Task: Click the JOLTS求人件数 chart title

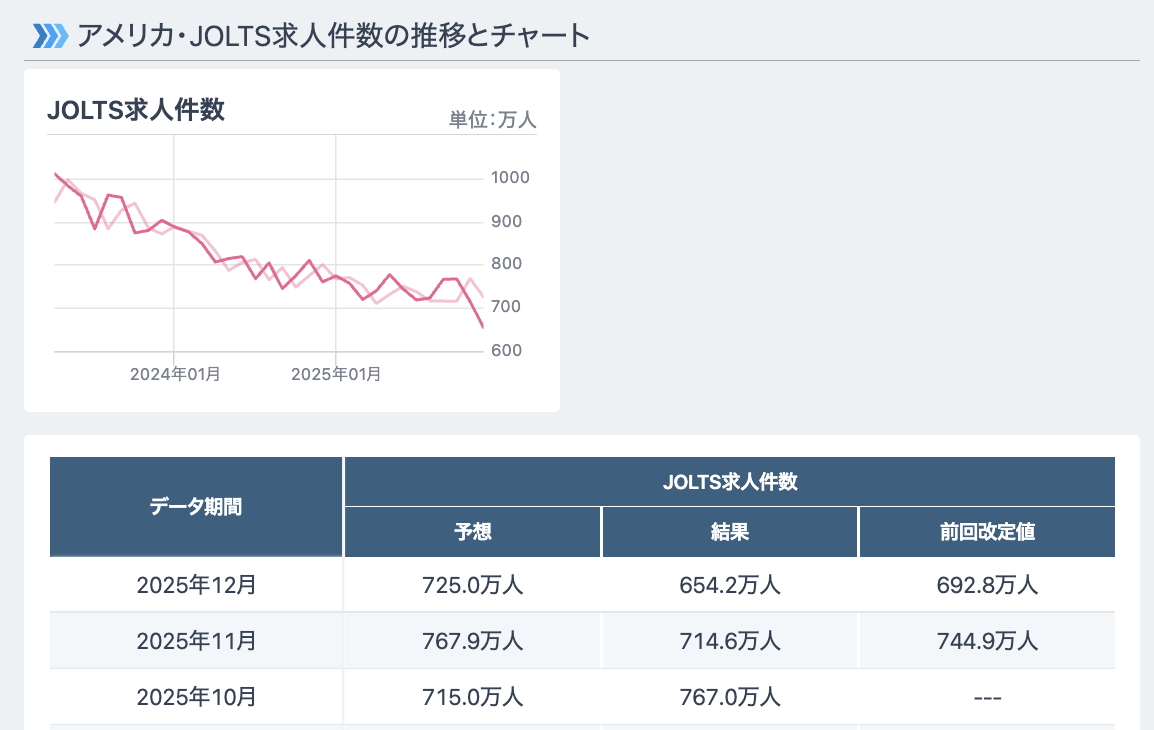Action: (136, 110)
